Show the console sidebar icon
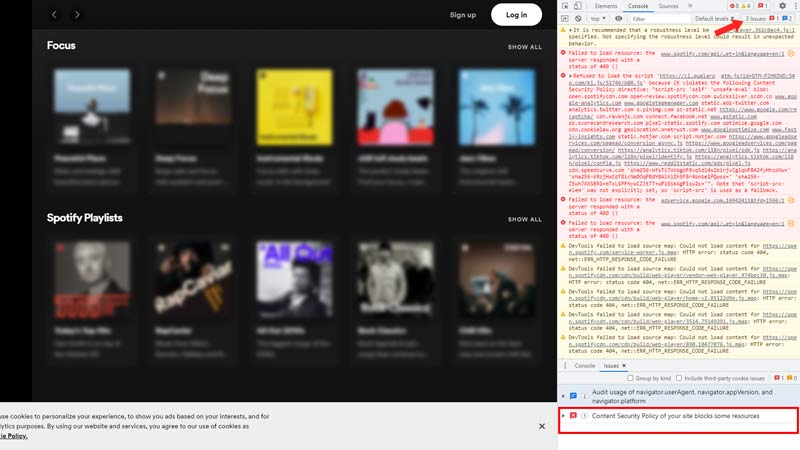This screenshot has height=450, width=800. pyautogui.click(x=565, y=19)
